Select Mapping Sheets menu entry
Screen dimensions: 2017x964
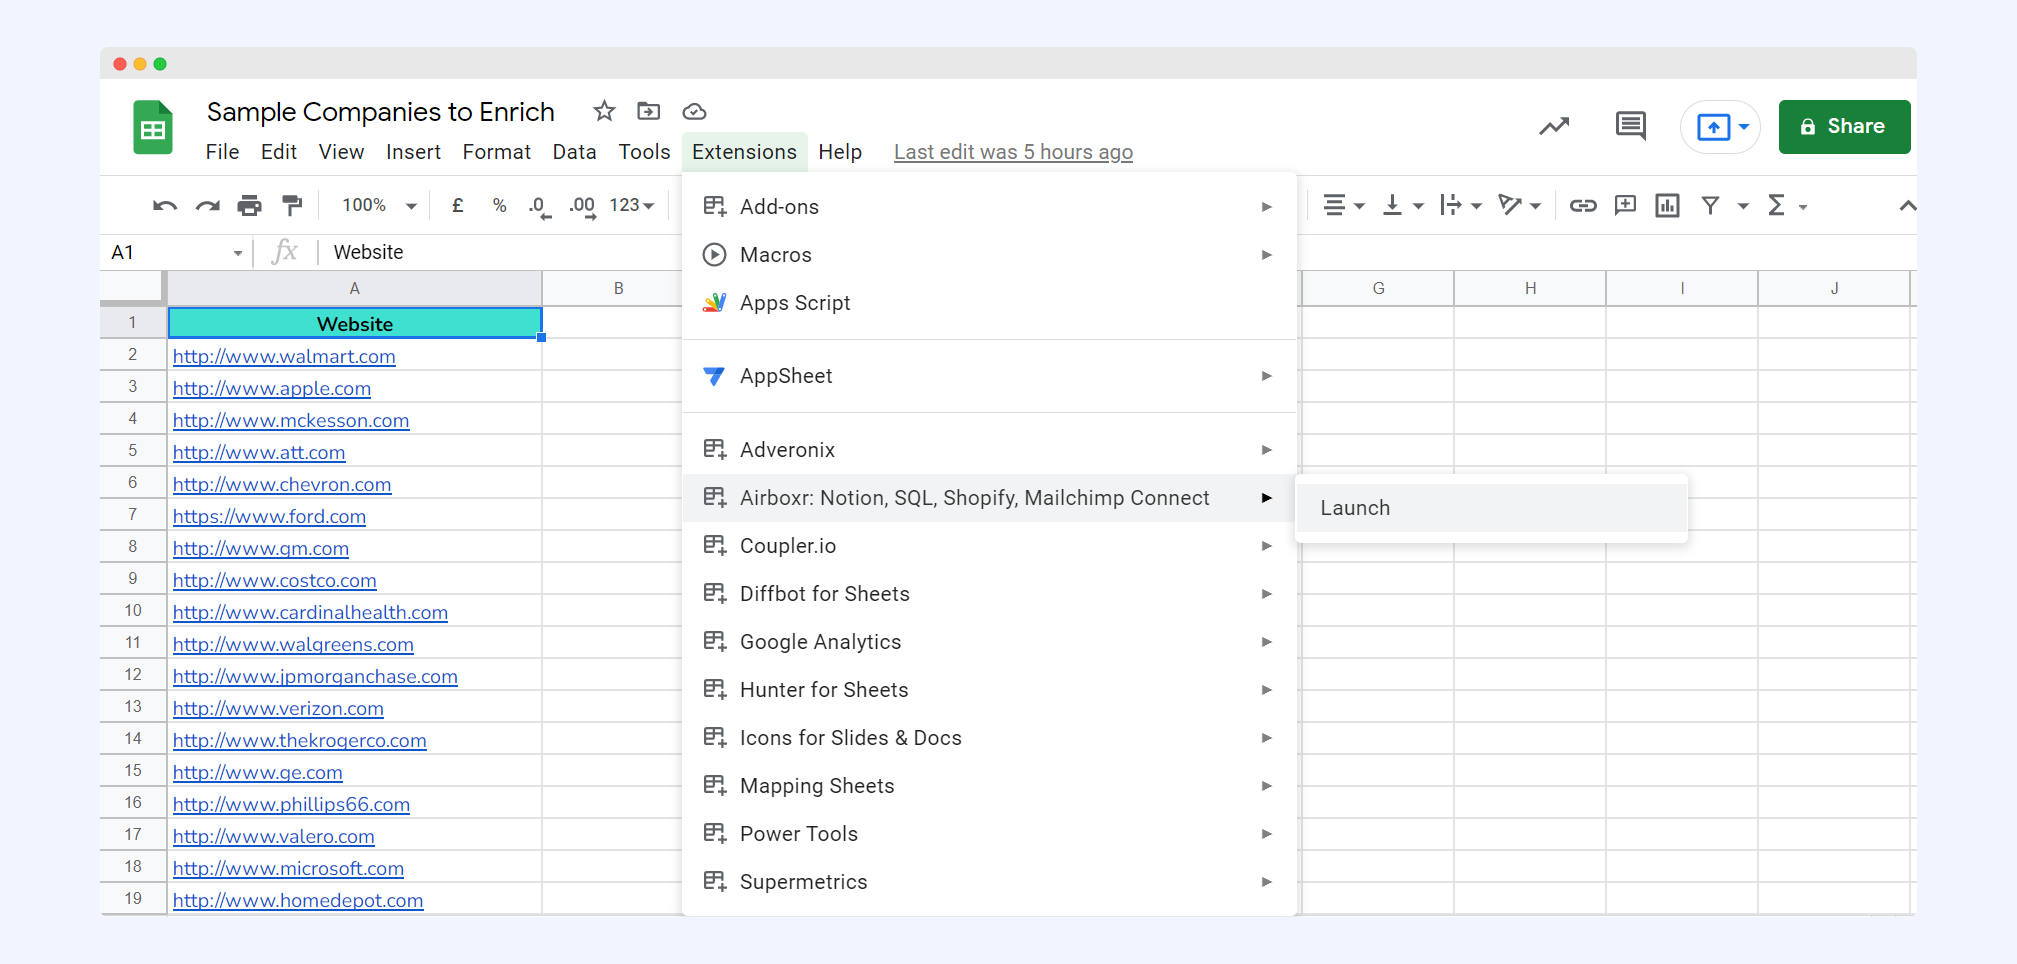coord(989,786)
